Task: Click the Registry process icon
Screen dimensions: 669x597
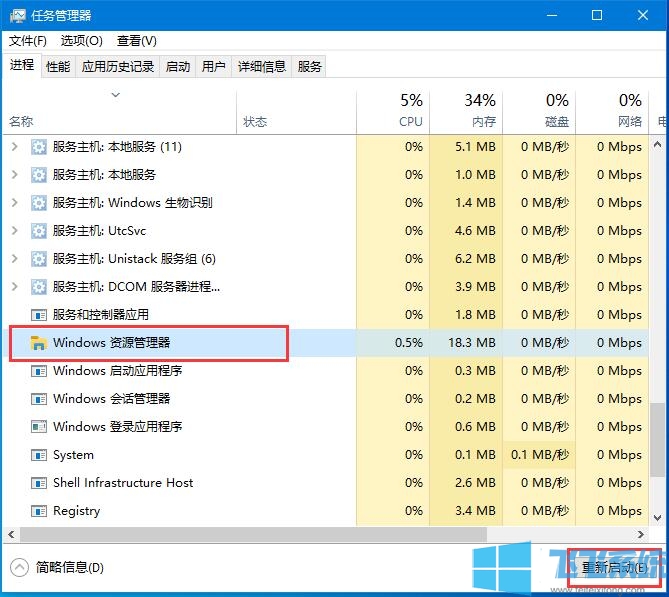Action: pyautogui.click(x=39, y=511)
